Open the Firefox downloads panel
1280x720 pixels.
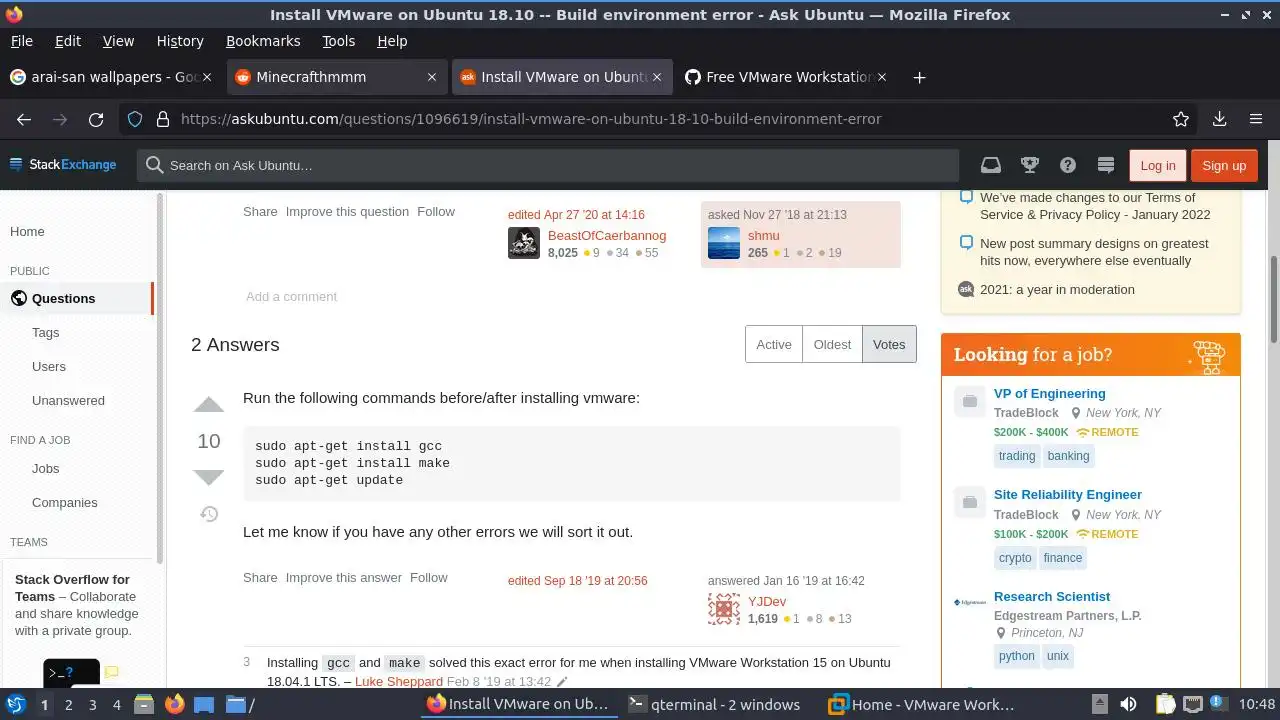1219,119
